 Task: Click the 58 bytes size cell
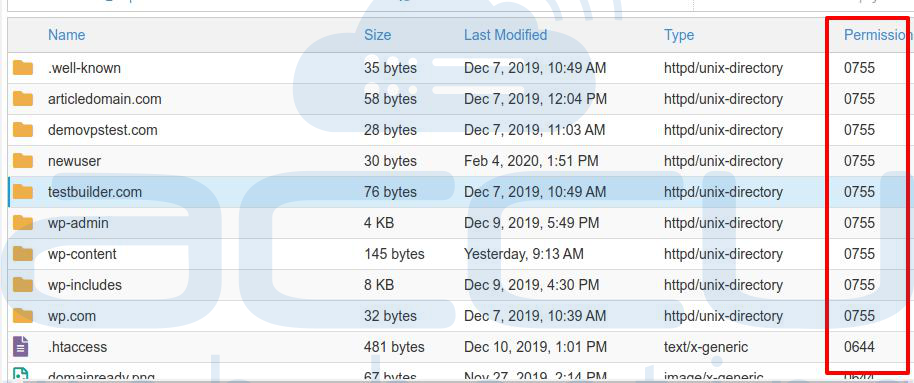[391, 99]
